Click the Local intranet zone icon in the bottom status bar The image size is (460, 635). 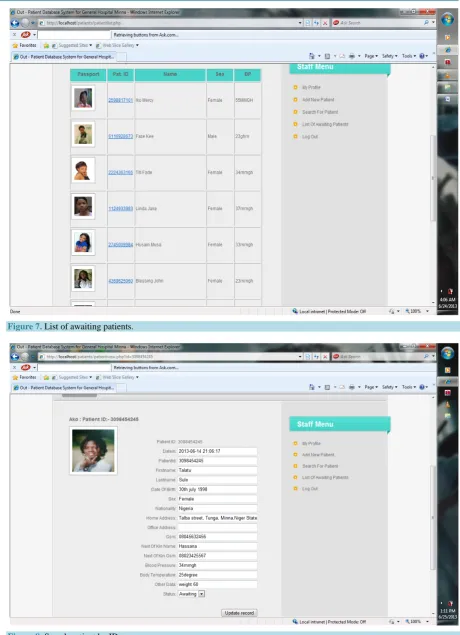(295, 622)
